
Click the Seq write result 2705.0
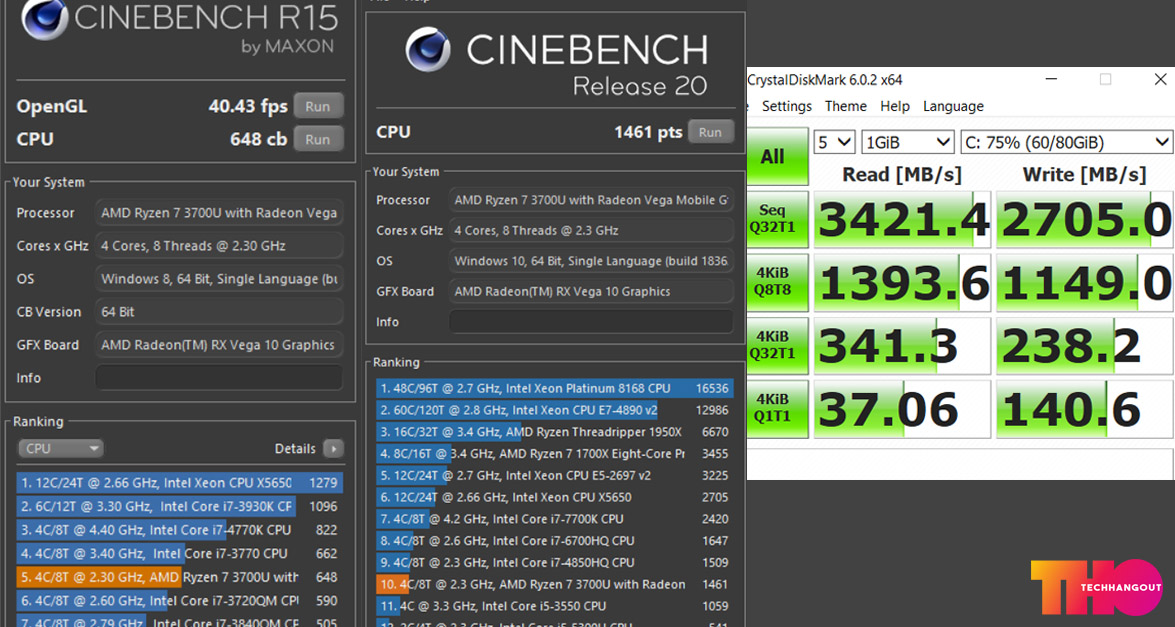[1084, 219]
